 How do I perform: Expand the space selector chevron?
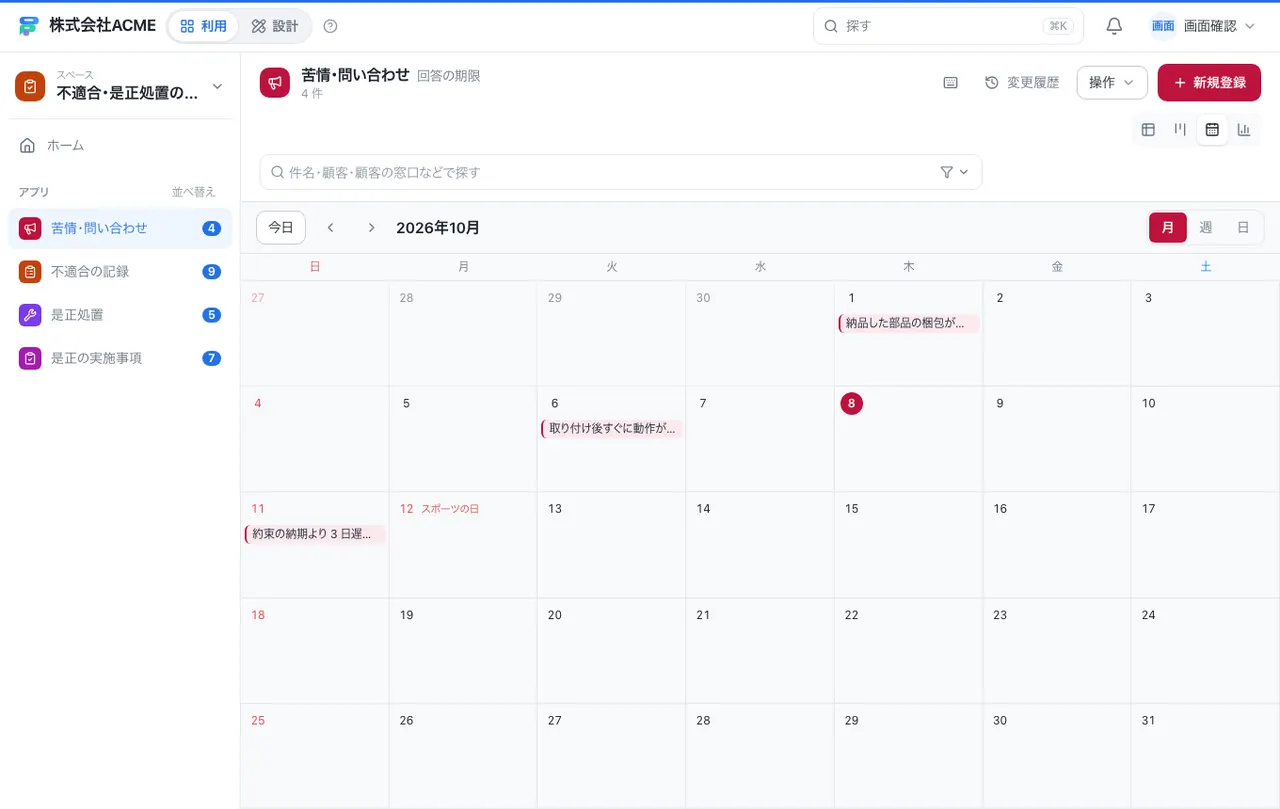point(217,86)
